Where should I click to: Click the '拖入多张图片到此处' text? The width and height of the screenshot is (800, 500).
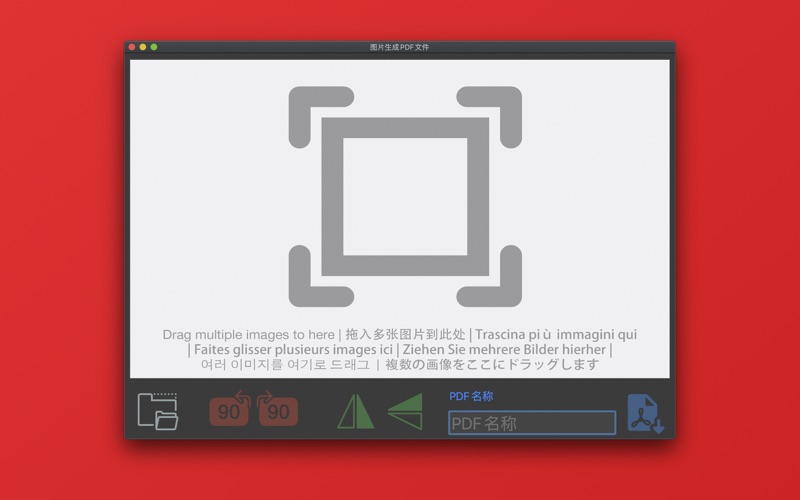405,334
